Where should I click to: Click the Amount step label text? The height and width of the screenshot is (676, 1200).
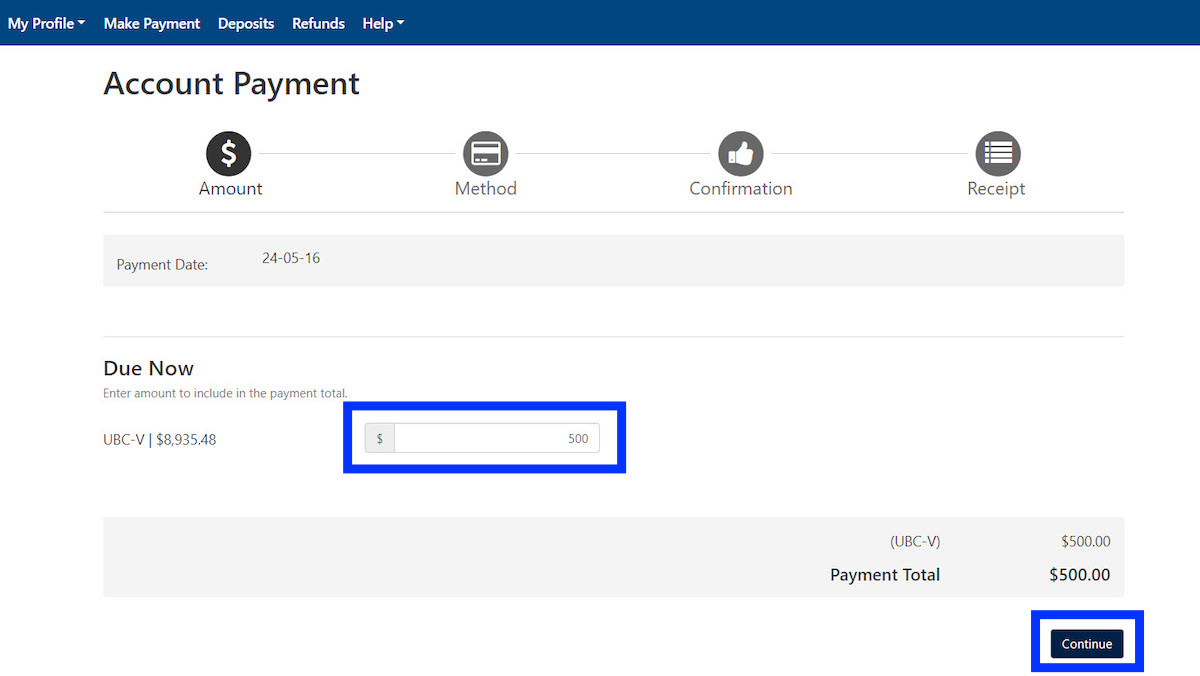(x=229, y=188)
